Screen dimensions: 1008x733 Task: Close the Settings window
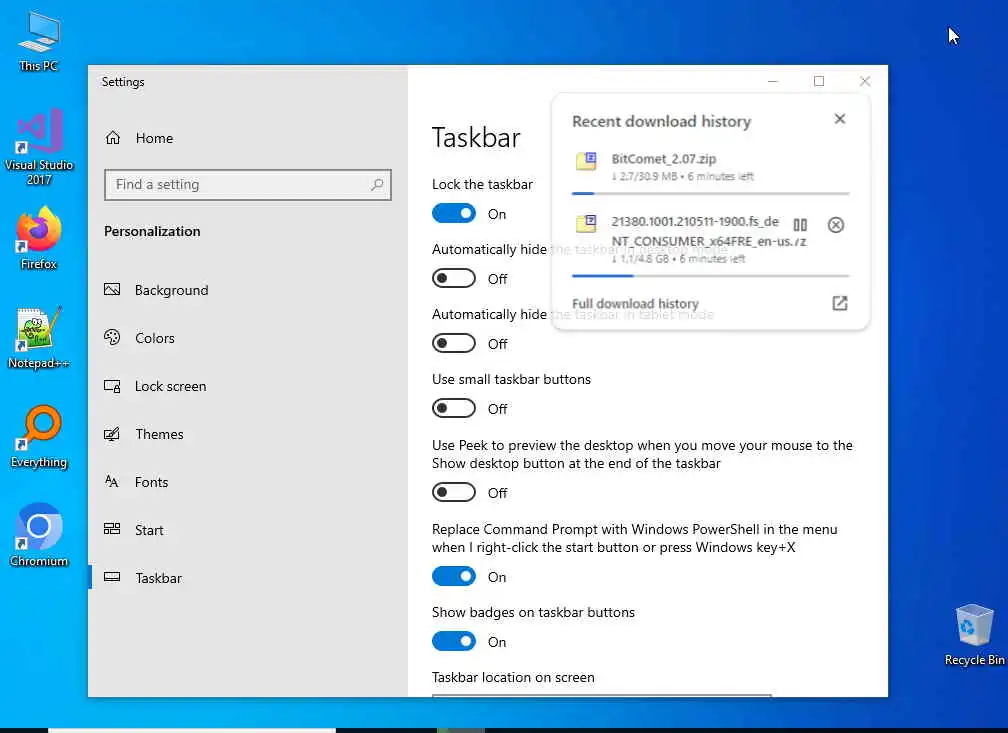click(865, 81)
